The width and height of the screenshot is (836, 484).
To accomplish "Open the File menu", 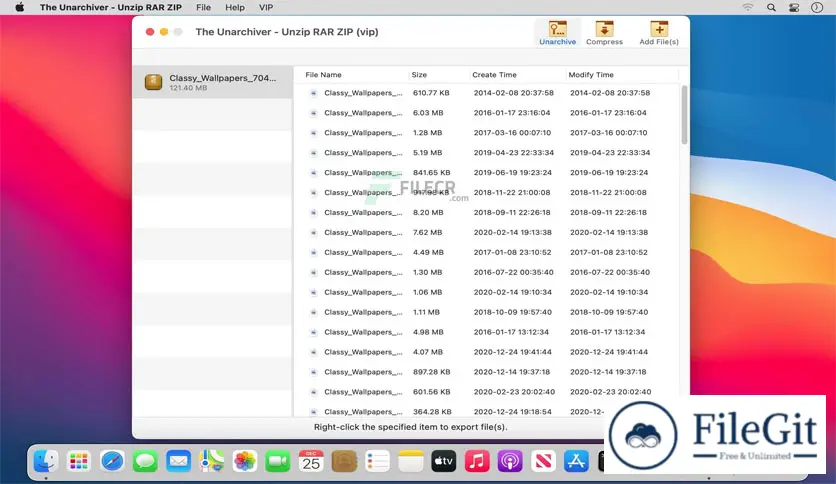I will coord(203,7).
